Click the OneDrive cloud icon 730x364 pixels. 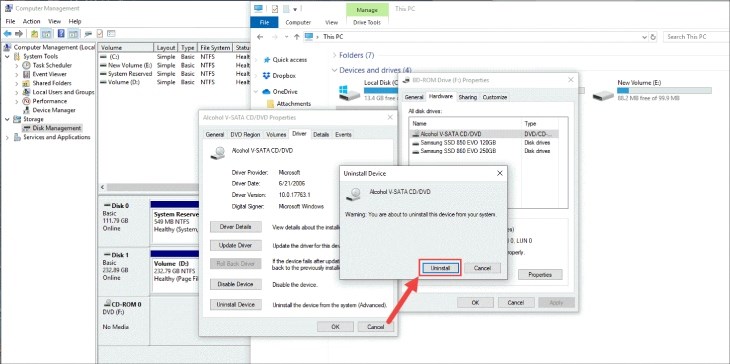266,92
